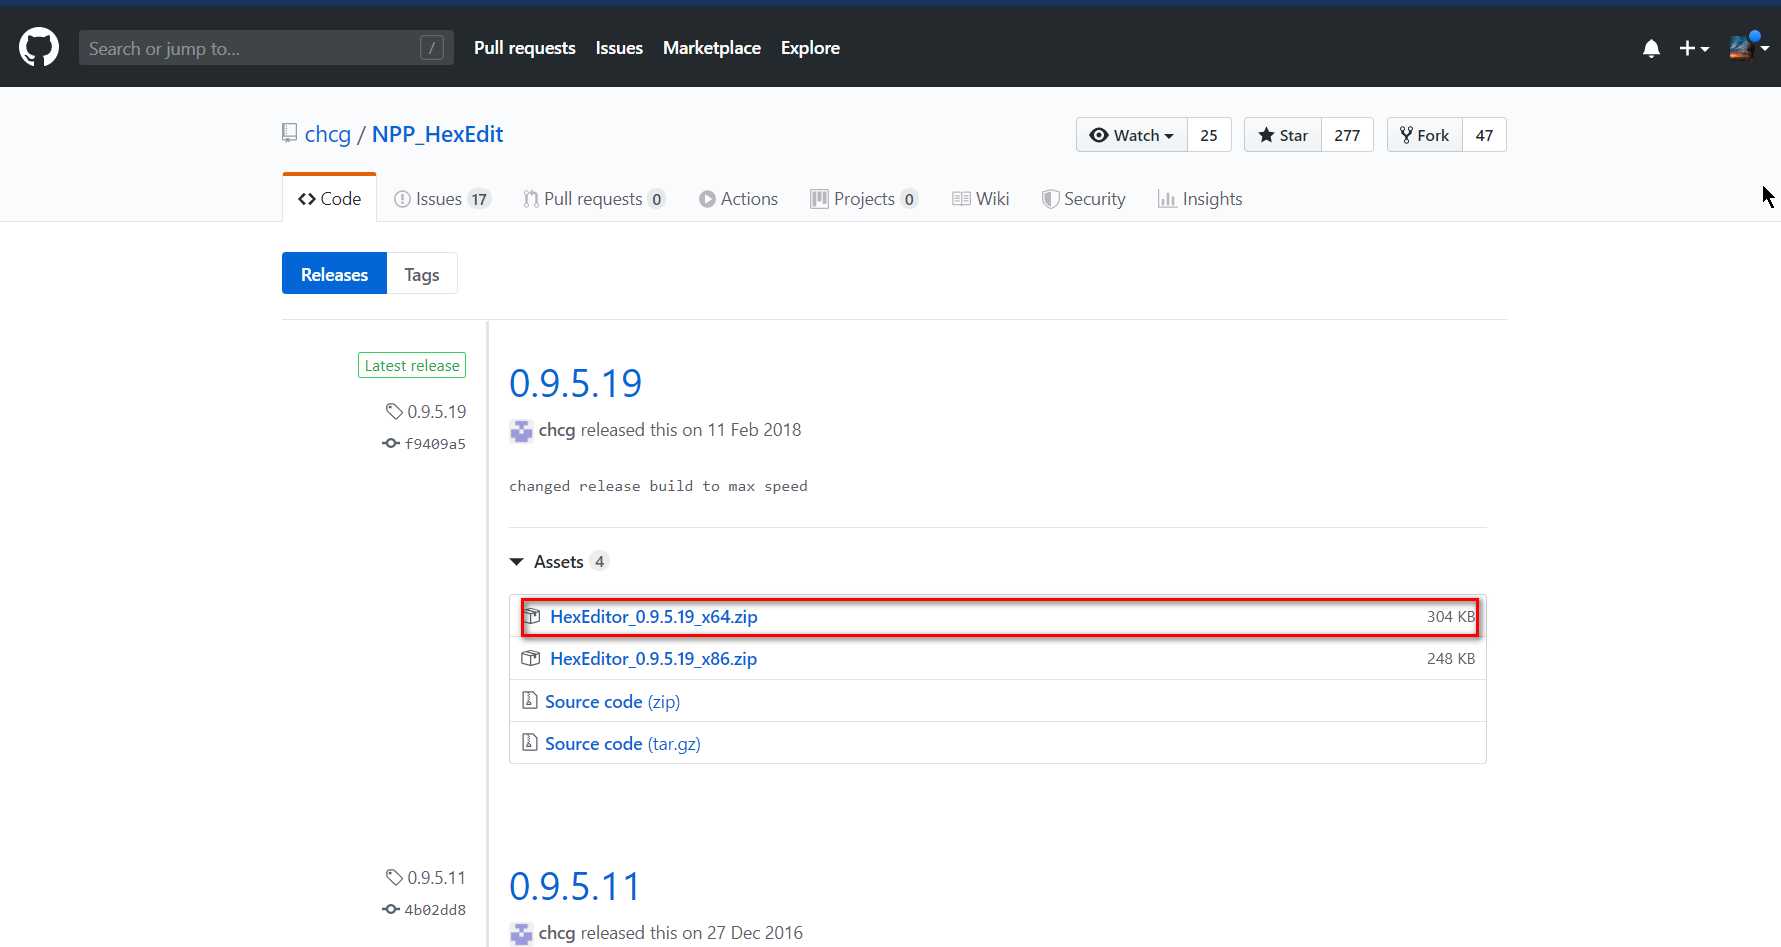This screenshot has height=947, width=1781.
Task: Open the 0.9.5.11 release title
Action: click(x=574, y=887)
